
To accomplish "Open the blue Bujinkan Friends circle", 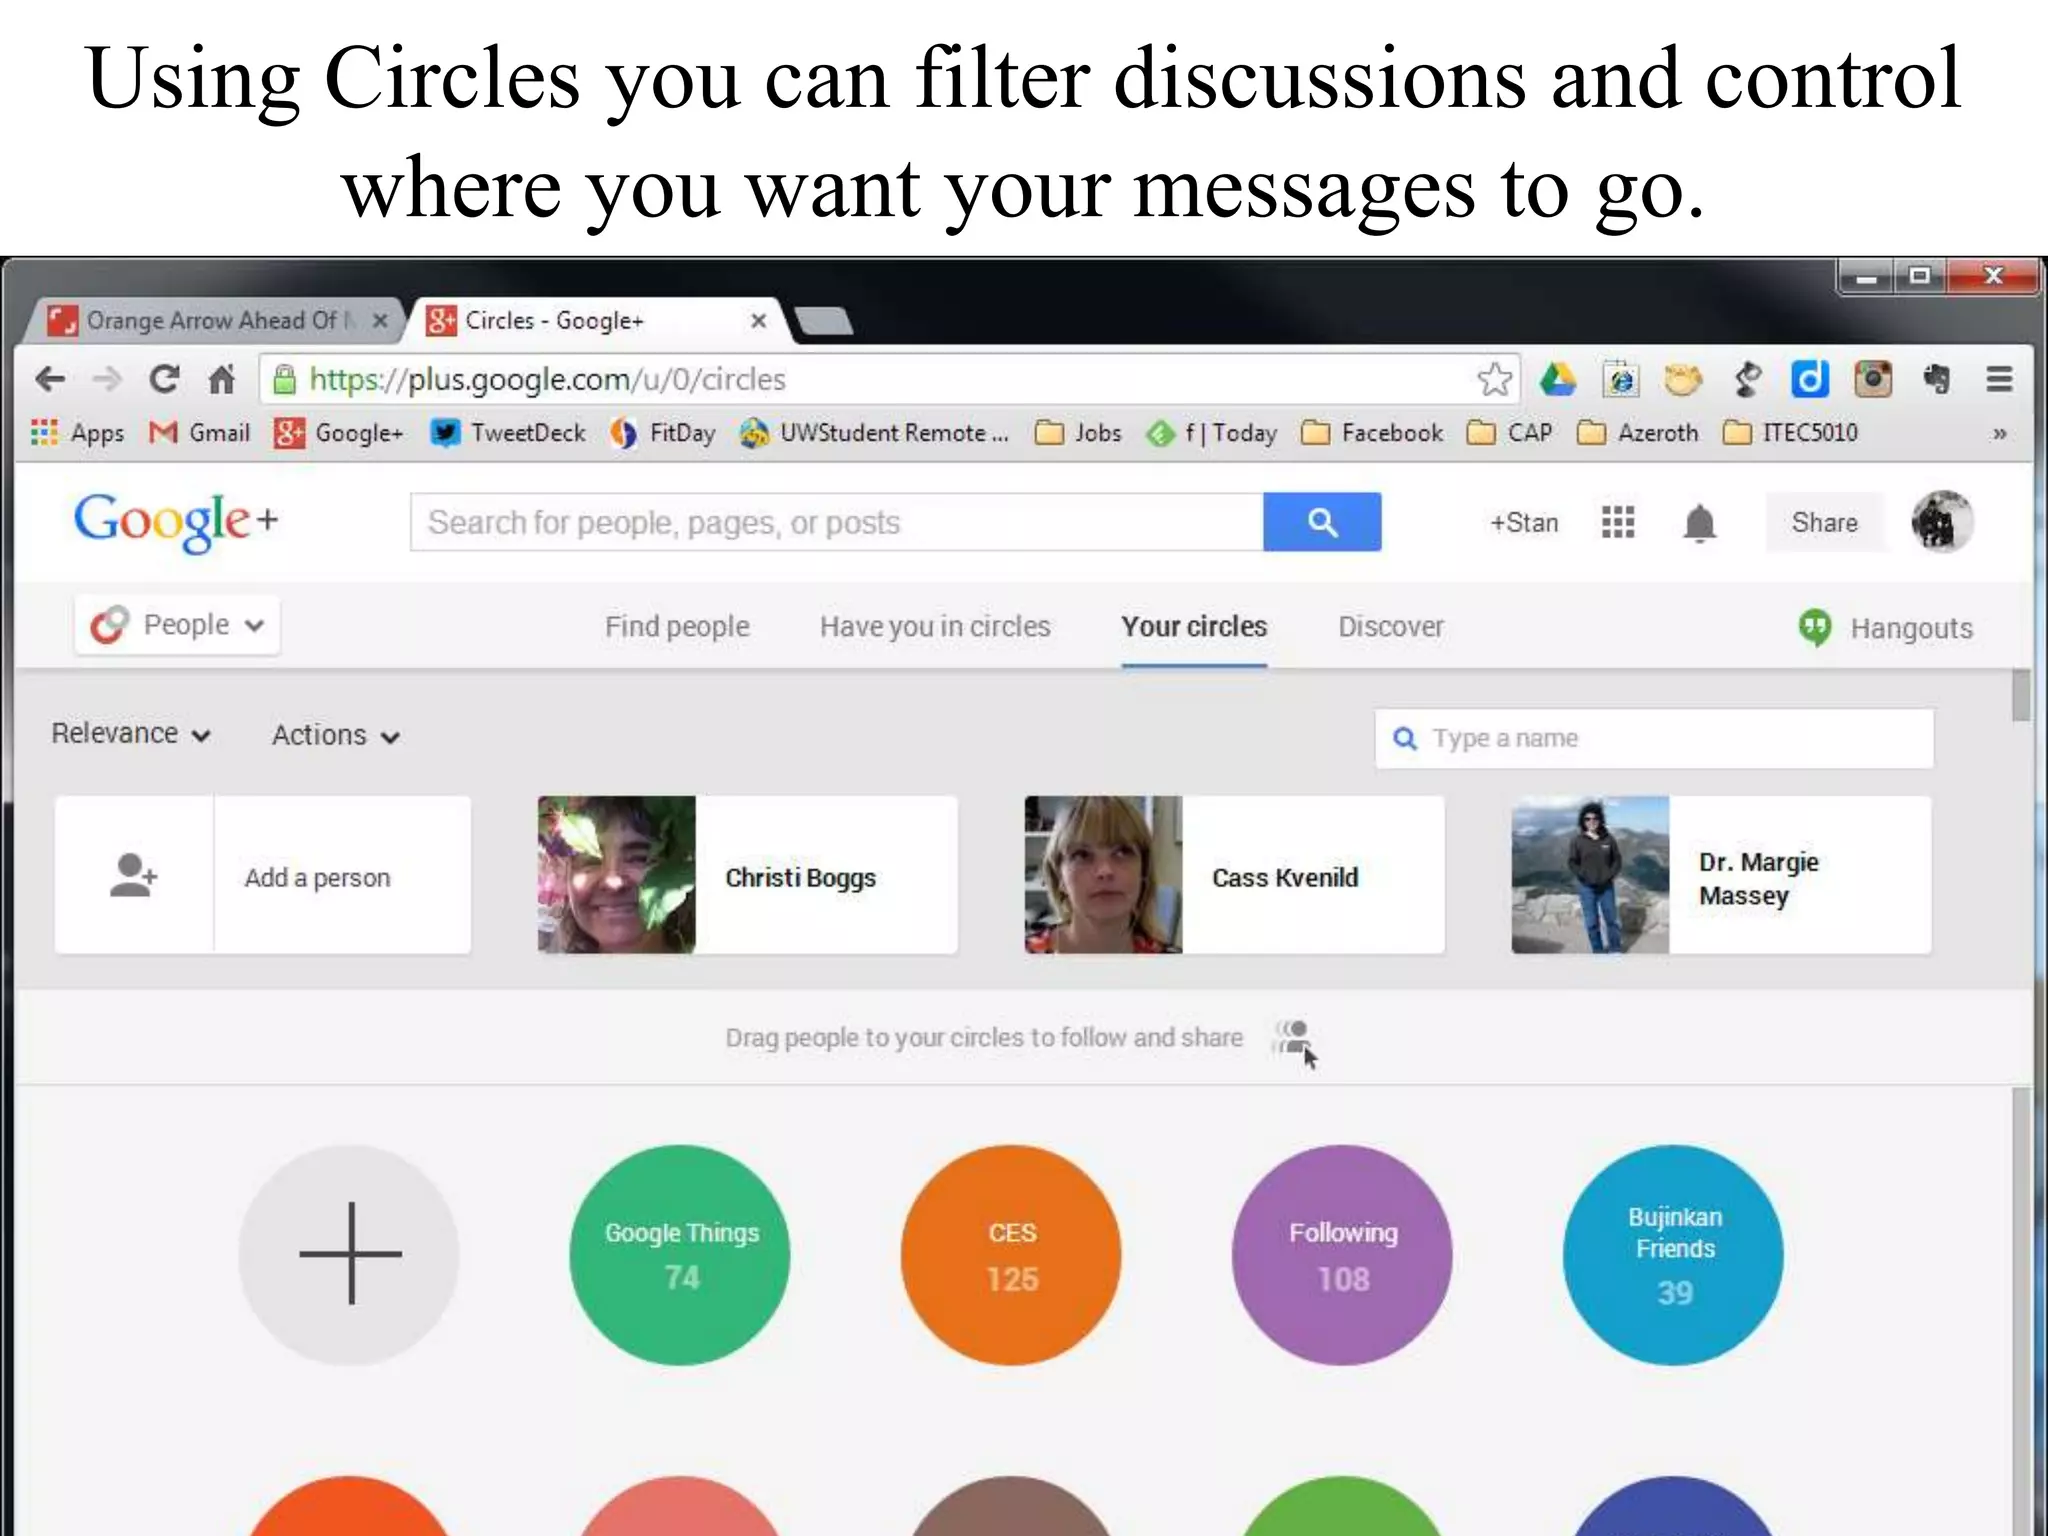I will point(1673,1255).
